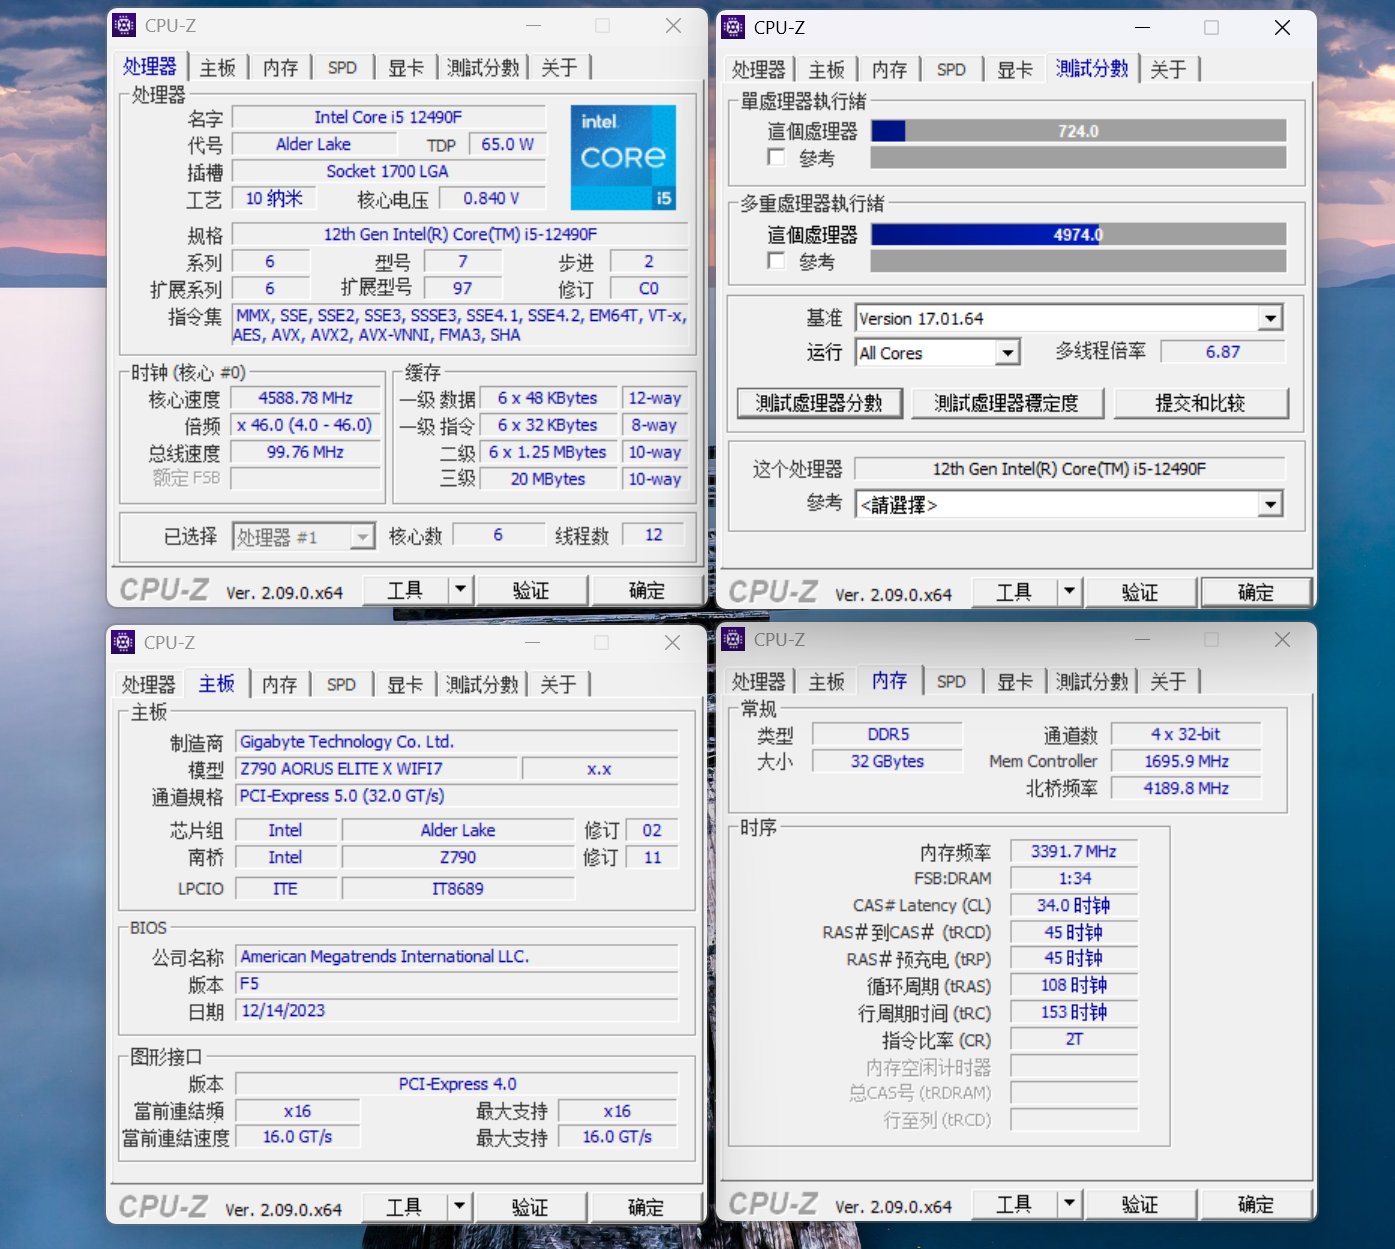Screen dimensions: 1395x1249
Task: Click the 提交和比較 button
Action: tap(1200, 403)
